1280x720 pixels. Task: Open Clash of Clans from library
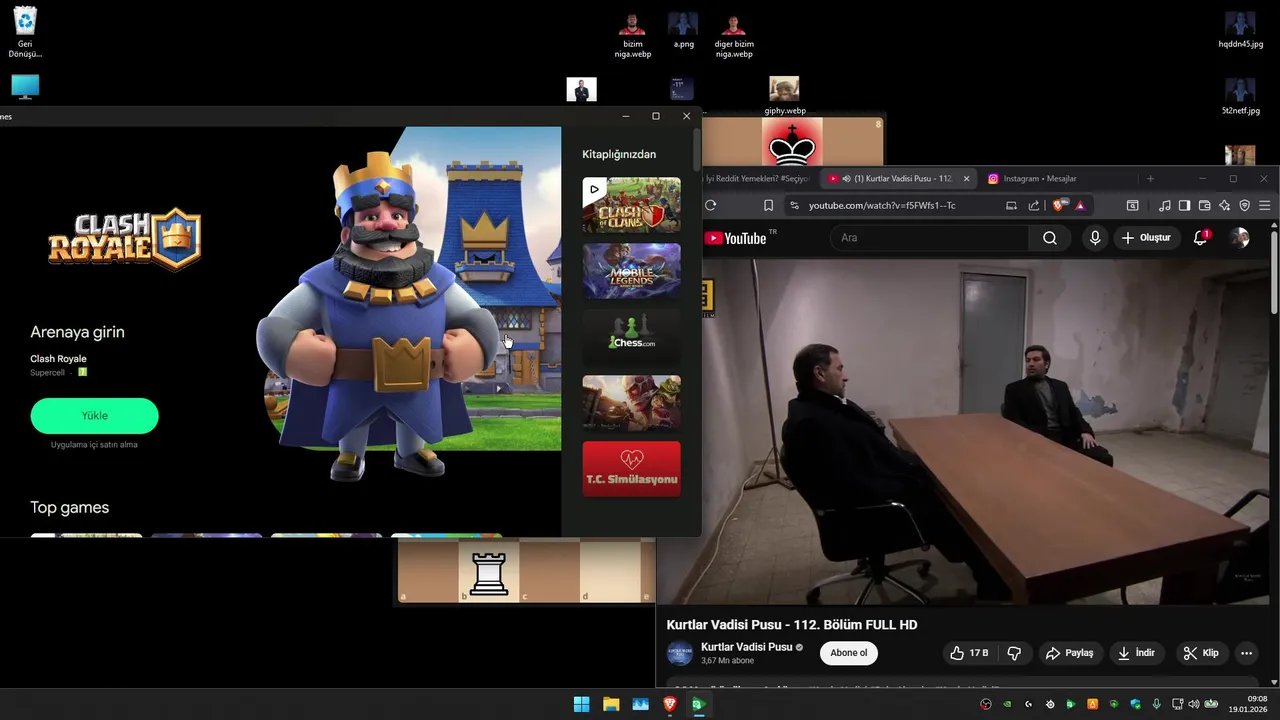click(x=631, y=205)
